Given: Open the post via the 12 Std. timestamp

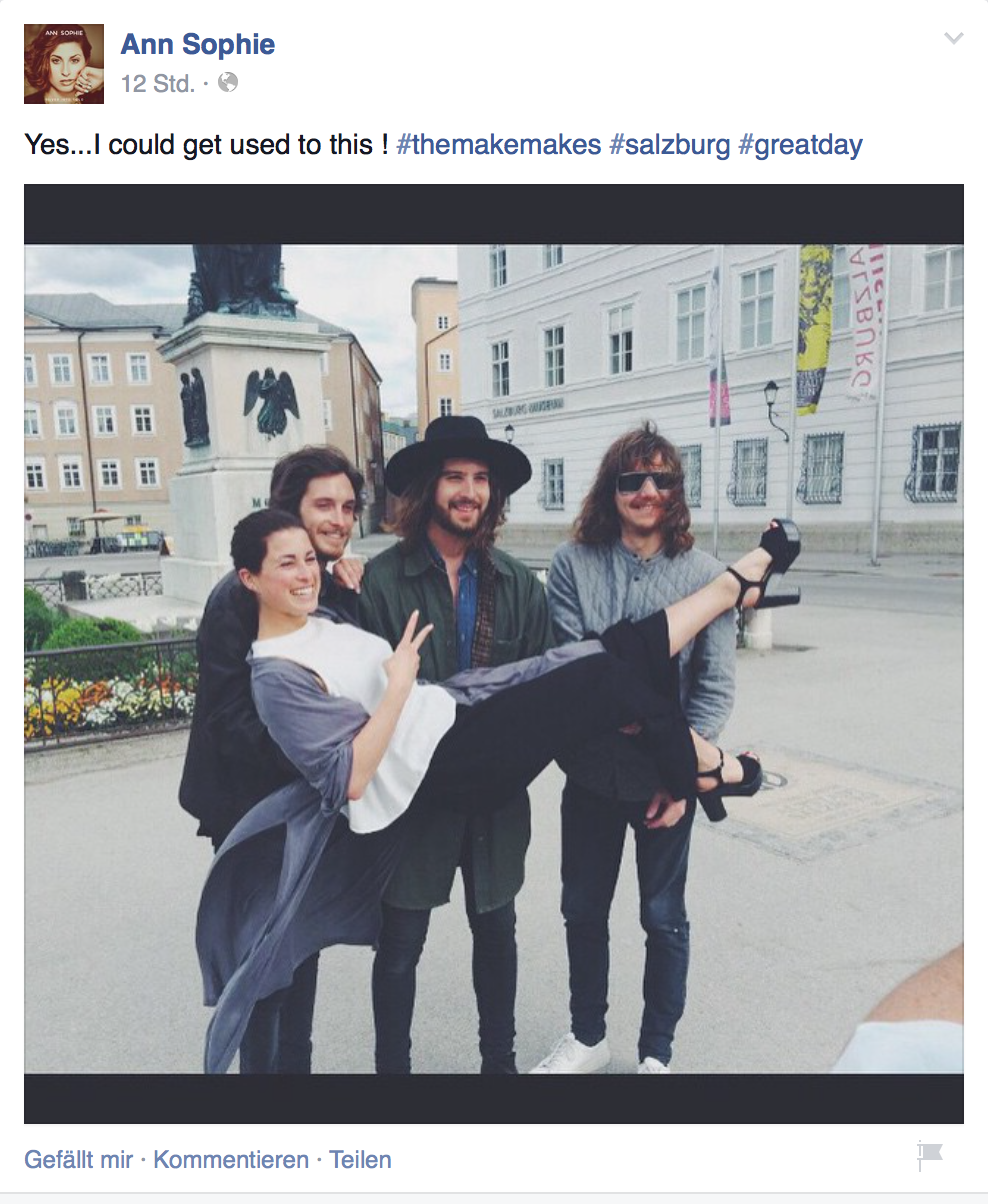Looking at the screenshot, I should (158, 84).
